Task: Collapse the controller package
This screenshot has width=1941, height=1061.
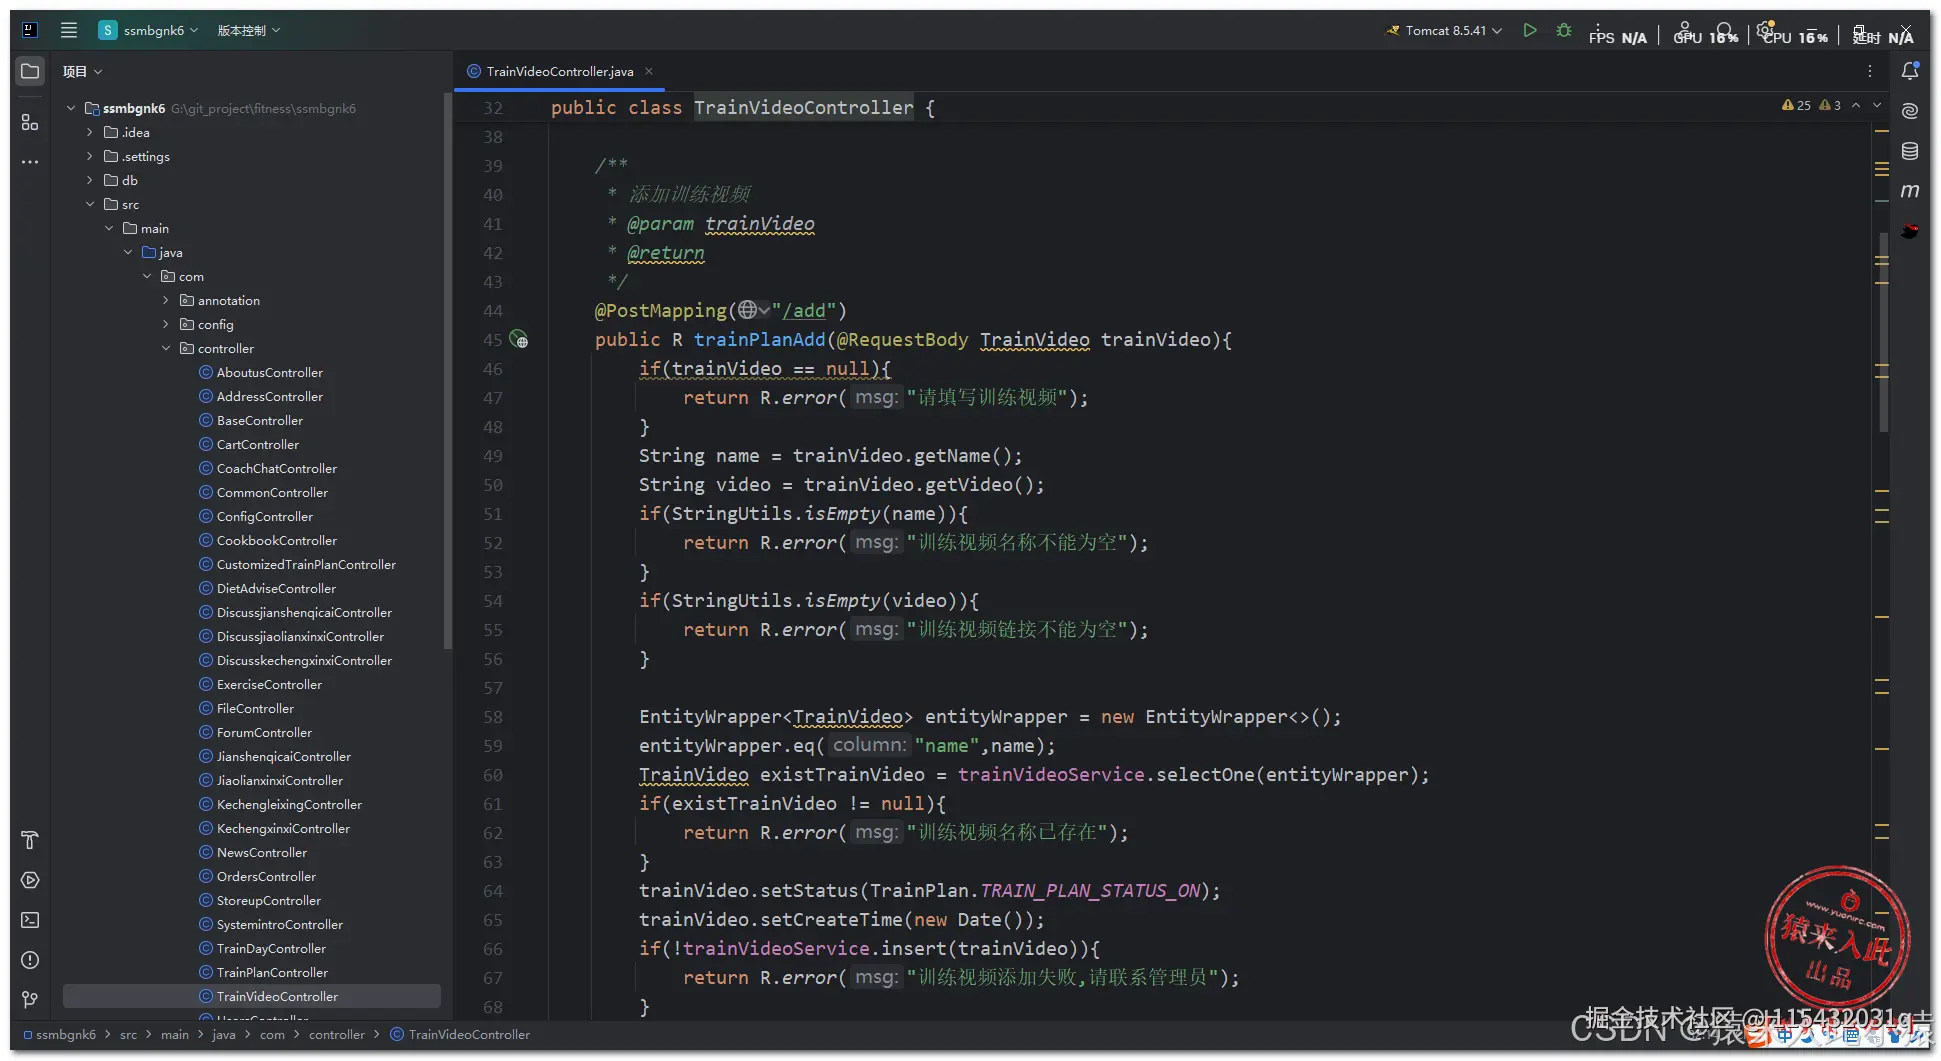Action: pyautogui.click(x=166, y=348)
